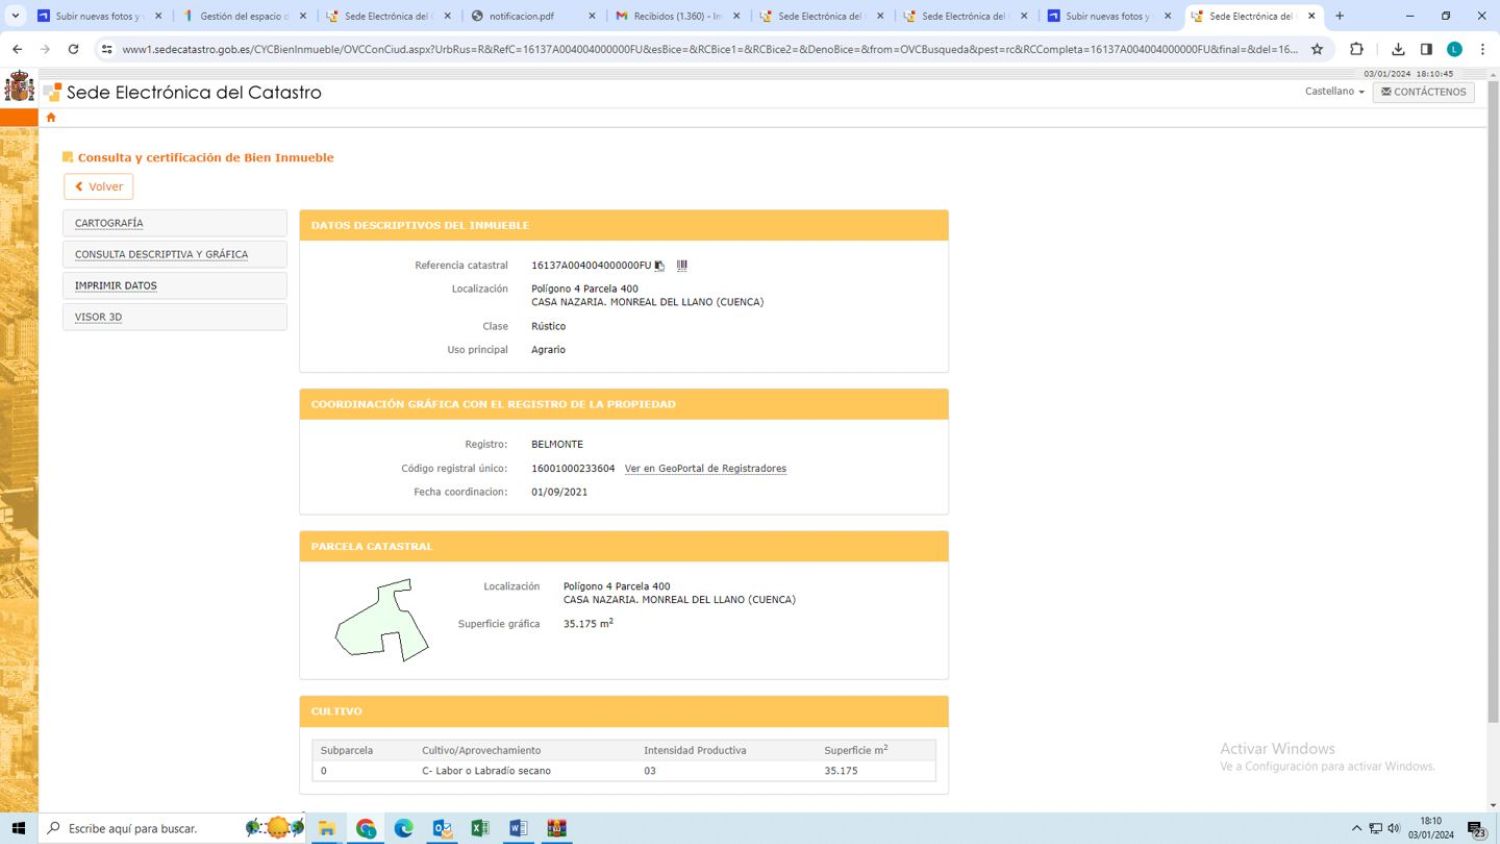Click the orange home icon

[51, 117]
